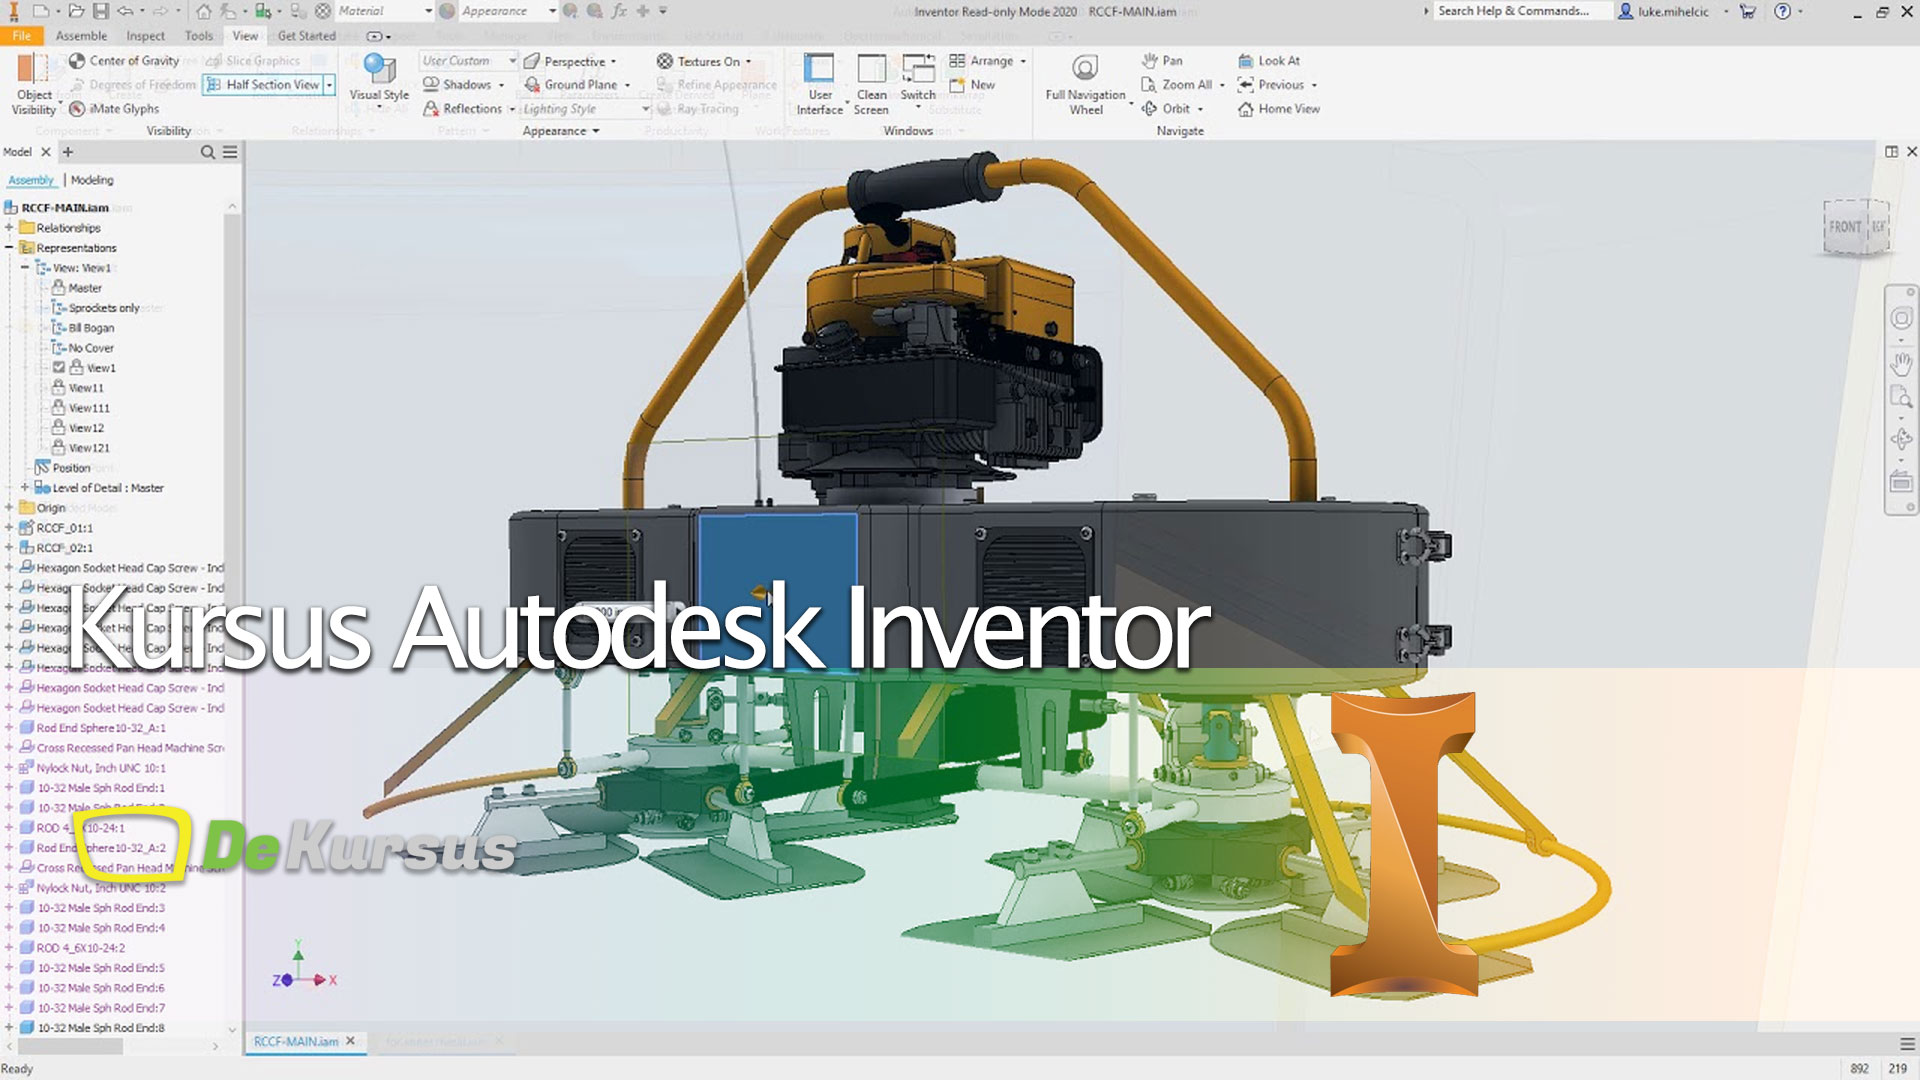Collapse the Representations node

10,247
